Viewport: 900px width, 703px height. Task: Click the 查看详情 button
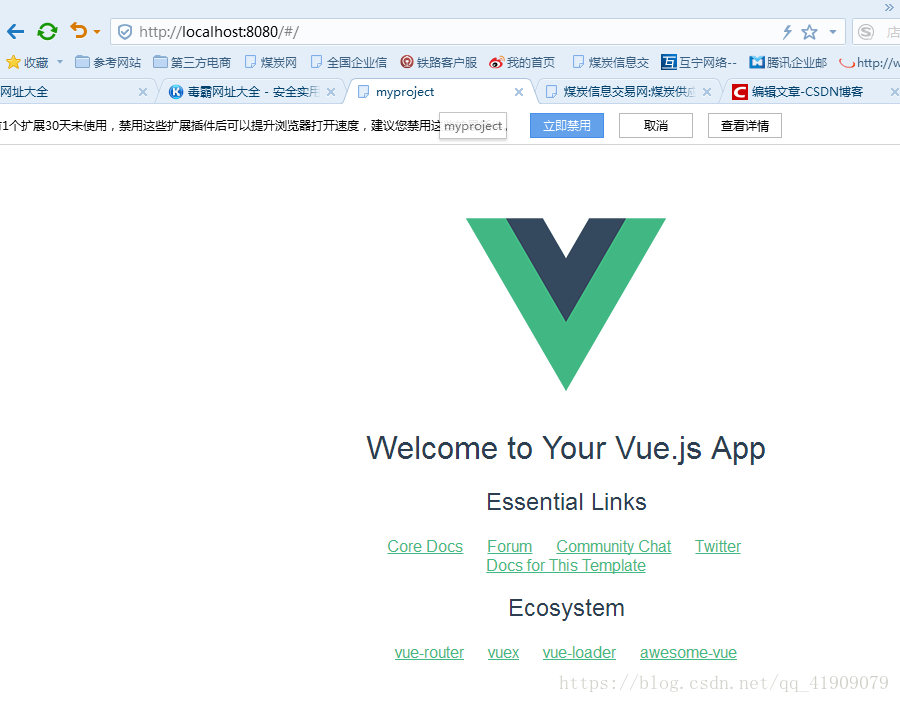[x=744, y=126]
